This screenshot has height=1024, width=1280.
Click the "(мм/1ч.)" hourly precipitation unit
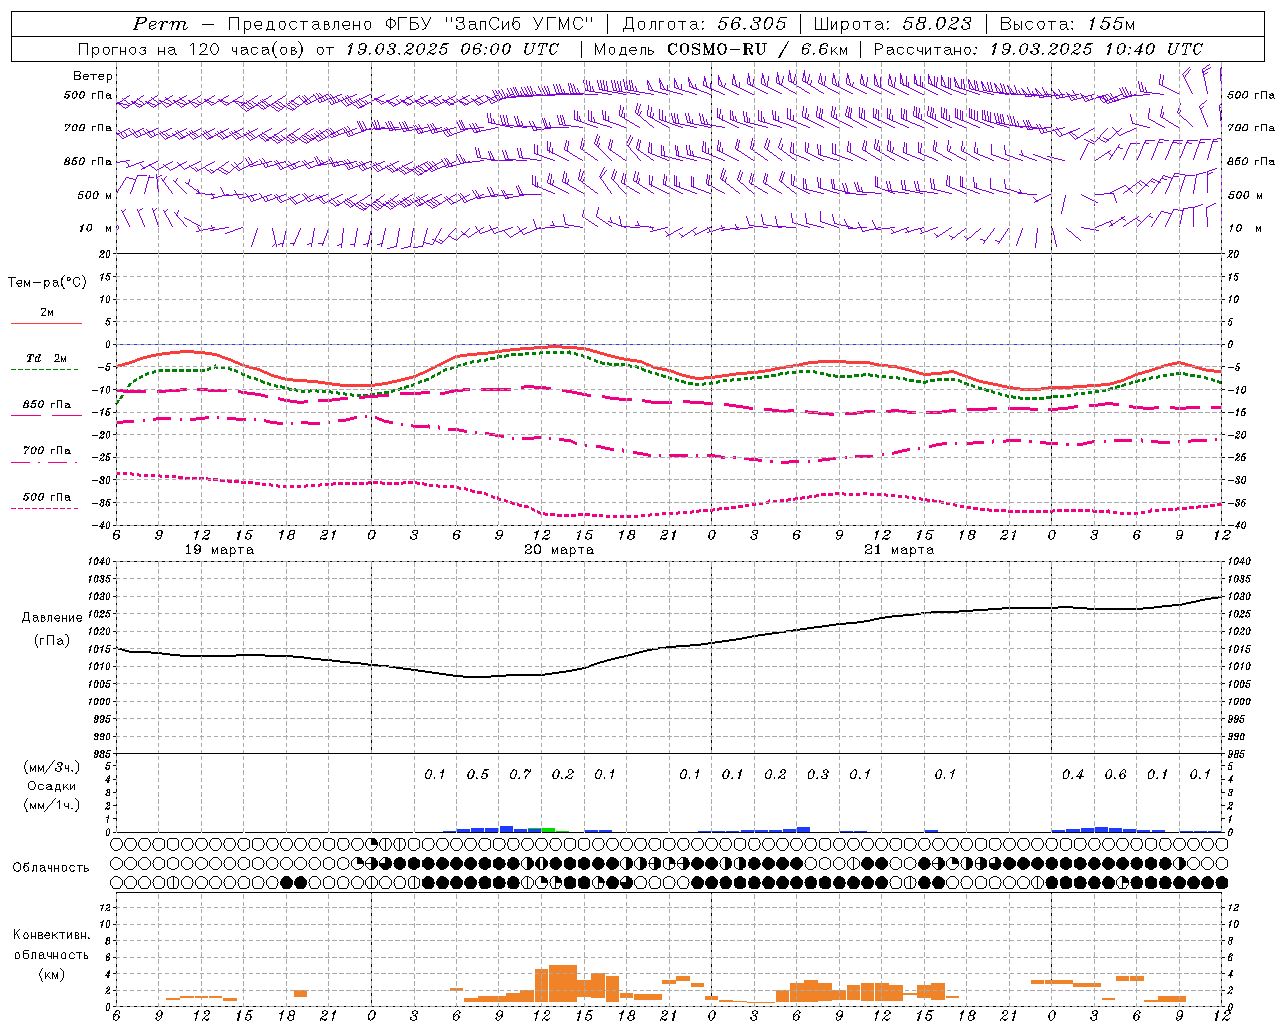click(52, 805)
